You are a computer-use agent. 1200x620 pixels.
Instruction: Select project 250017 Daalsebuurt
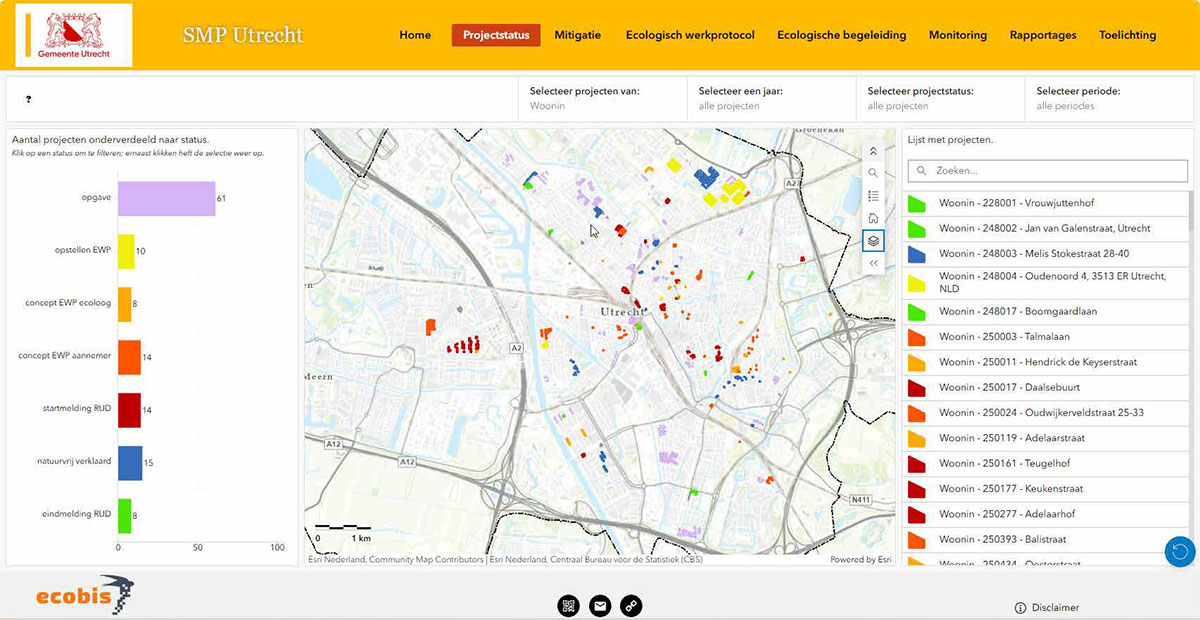[1046, 387]
